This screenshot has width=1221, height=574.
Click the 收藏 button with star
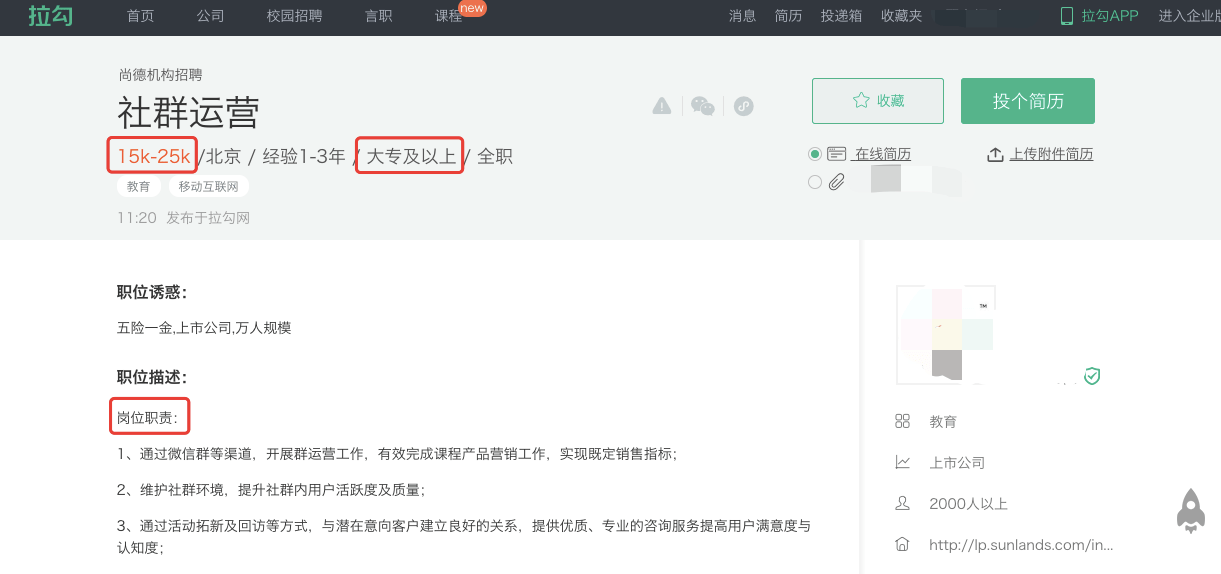(x=878, y=101)
